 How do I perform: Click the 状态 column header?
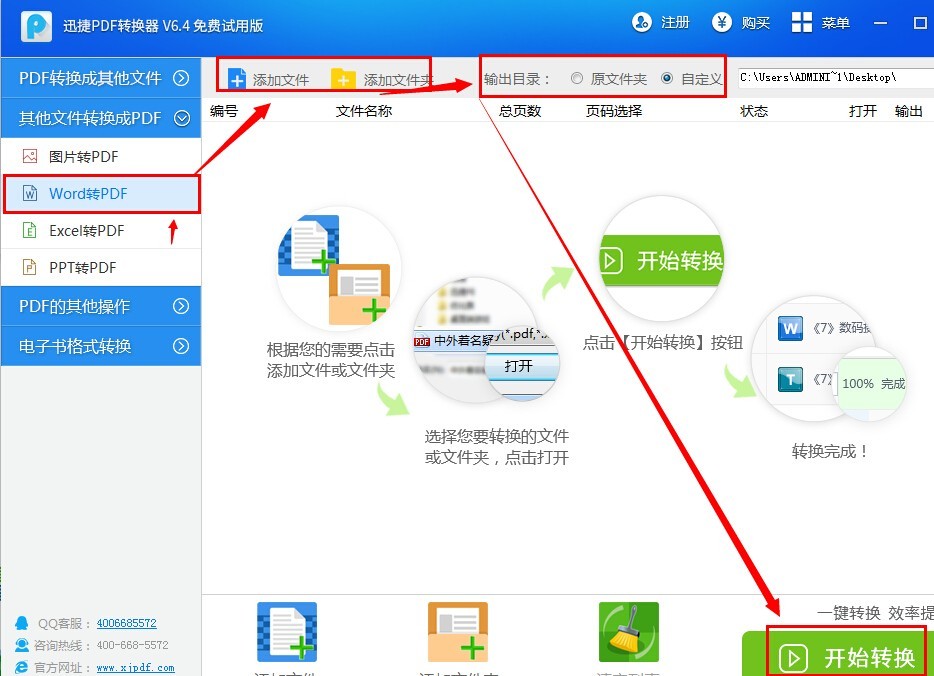754,111
